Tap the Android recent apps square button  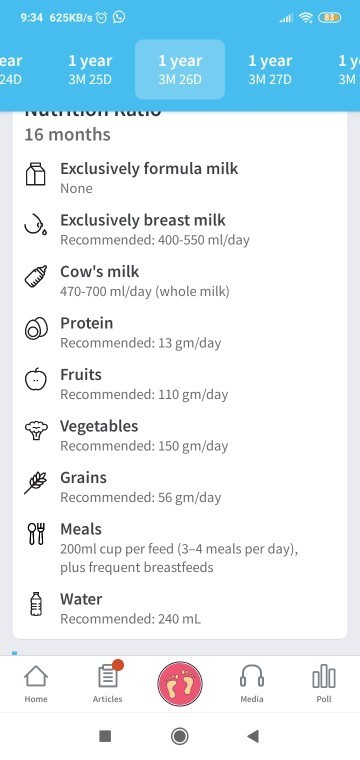(105, 736)
